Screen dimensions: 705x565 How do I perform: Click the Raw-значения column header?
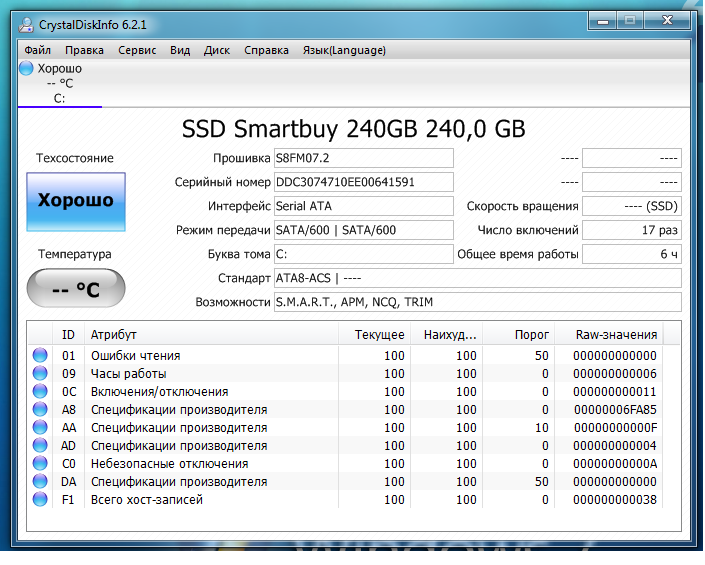(609, 334)
